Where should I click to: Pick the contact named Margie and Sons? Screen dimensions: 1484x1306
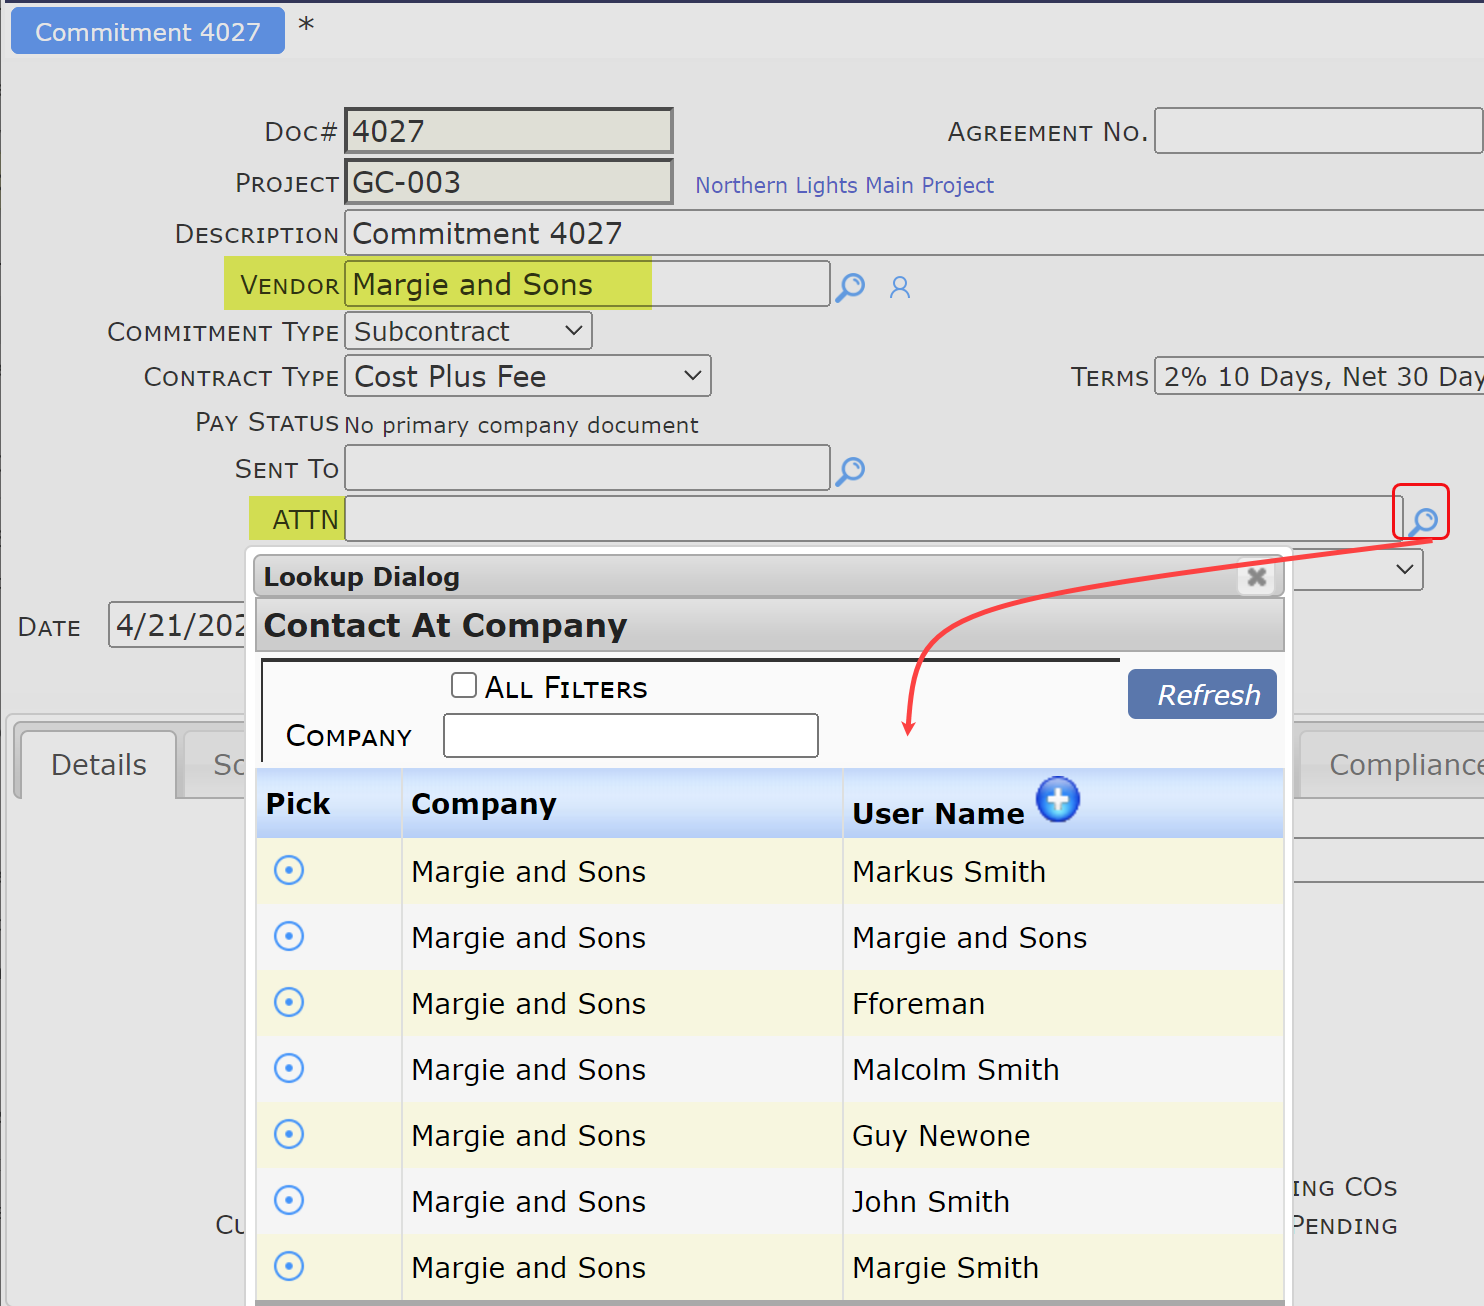[289, 937]
